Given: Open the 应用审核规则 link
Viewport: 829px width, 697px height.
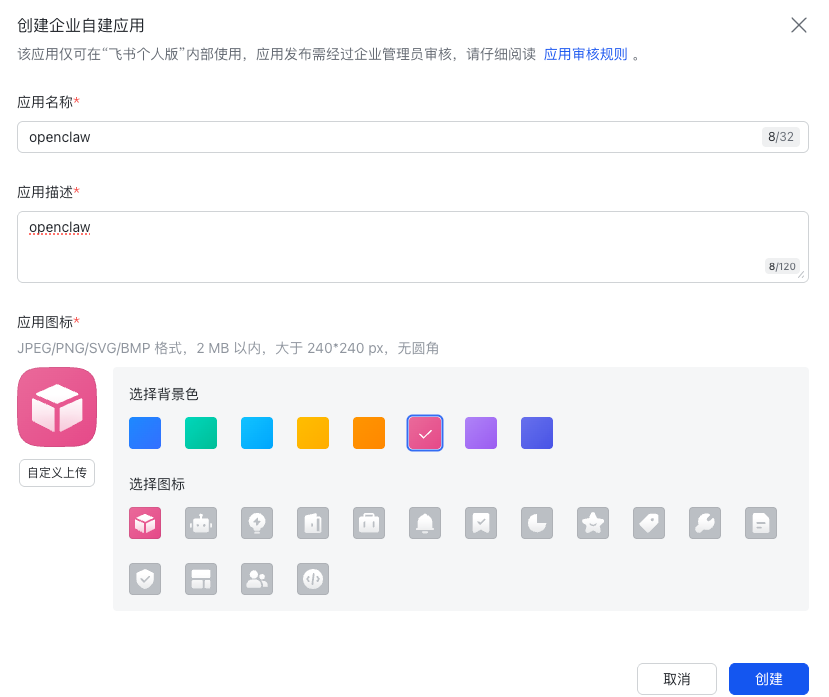Looking at the screenshot, I should 585,54.
